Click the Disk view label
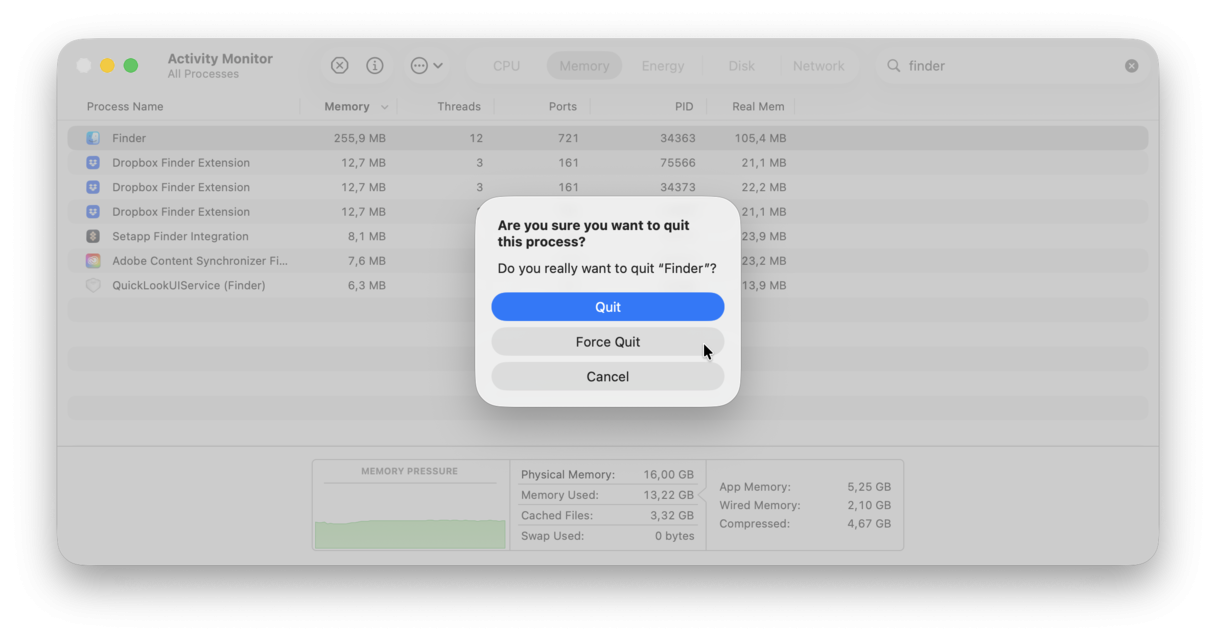The height and width of the screenshot is (641, 1216). tap(741, 65)
